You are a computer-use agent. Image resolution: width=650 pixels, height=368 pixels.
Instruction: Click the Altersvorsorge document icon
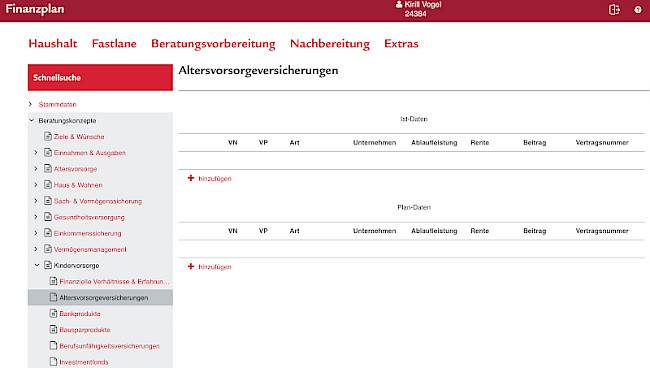pos(48,168)
